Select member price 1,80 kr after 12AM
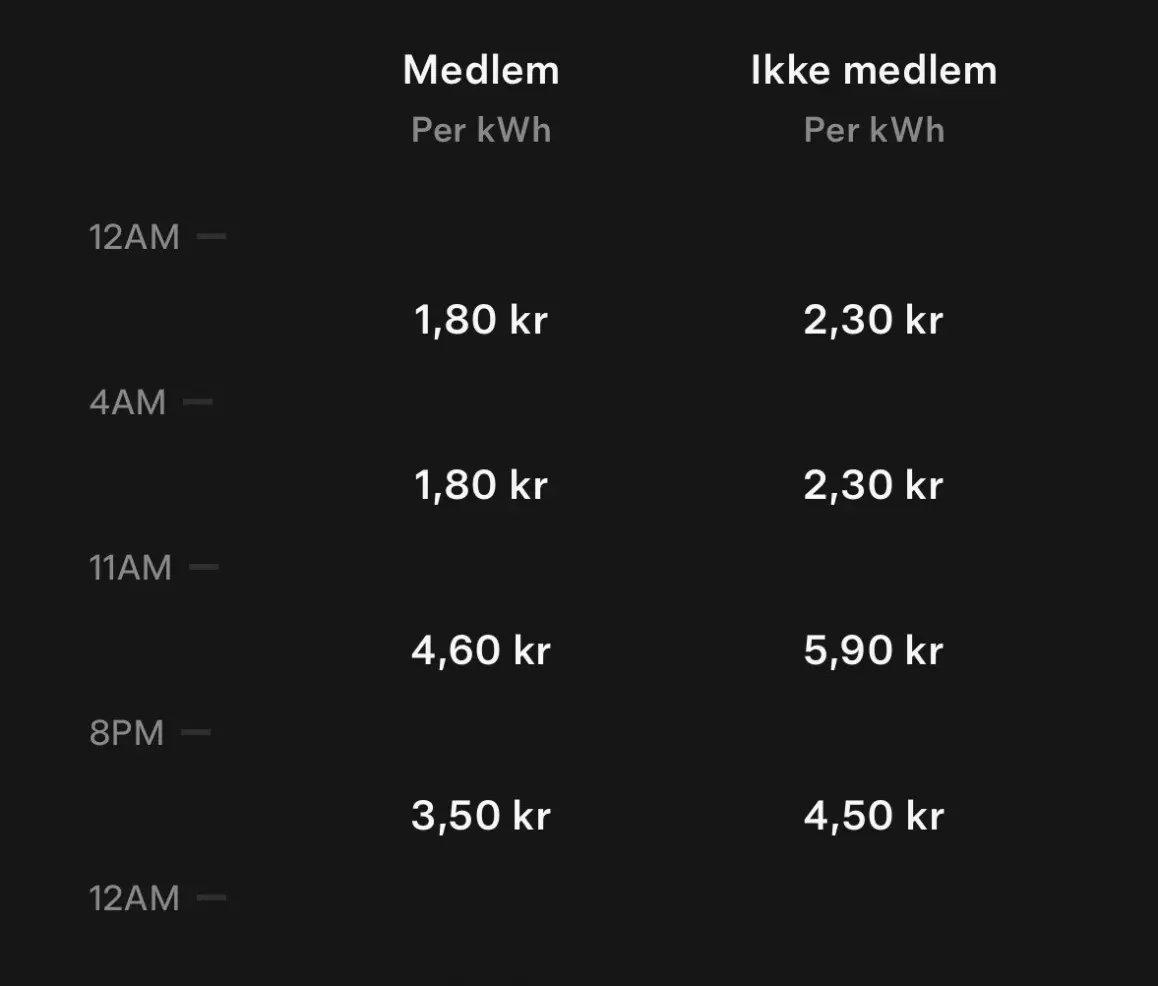This screenshot has width=1158, height=986. click(x=481, y=320)
